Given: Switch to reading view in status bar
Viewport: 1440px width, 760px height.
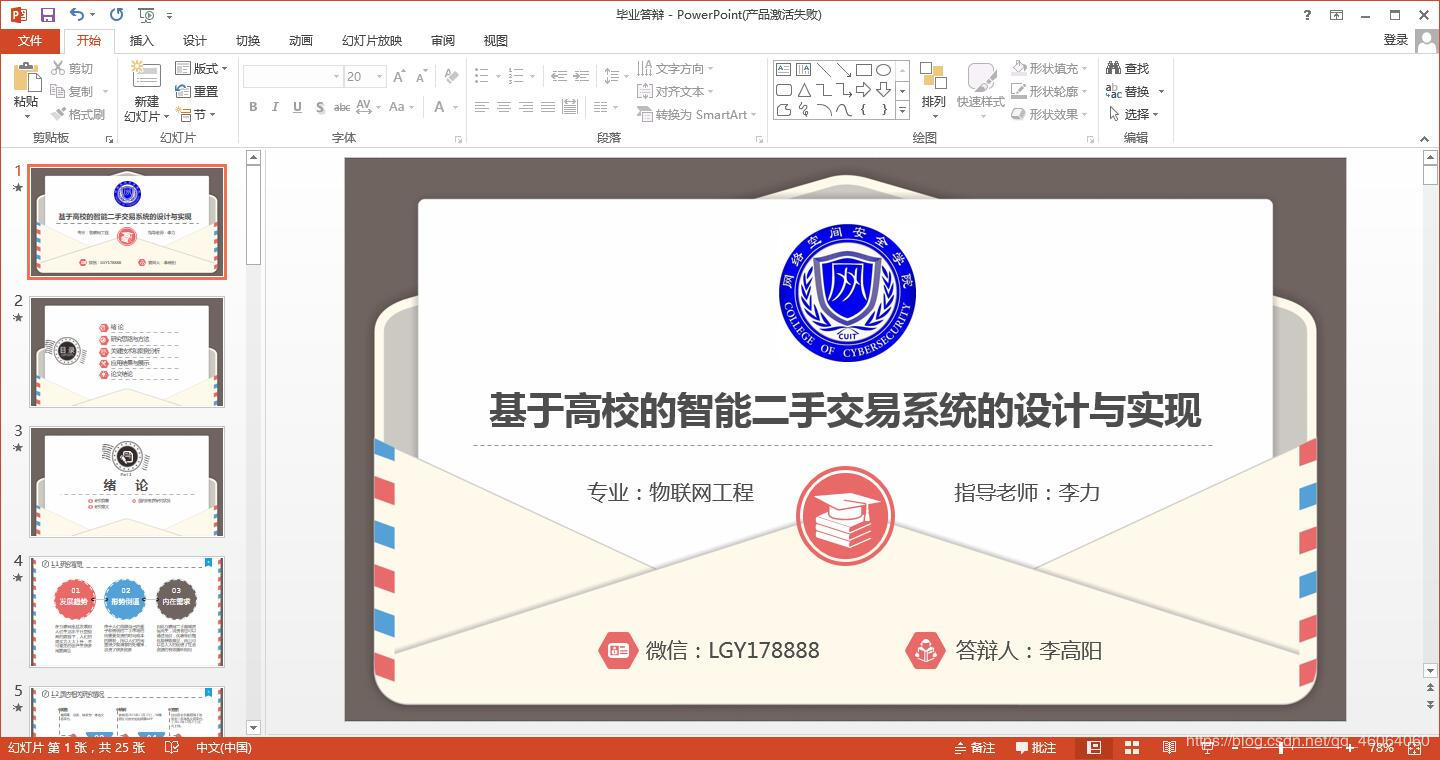Looking at the screenshot, I should click(1169, 747).
